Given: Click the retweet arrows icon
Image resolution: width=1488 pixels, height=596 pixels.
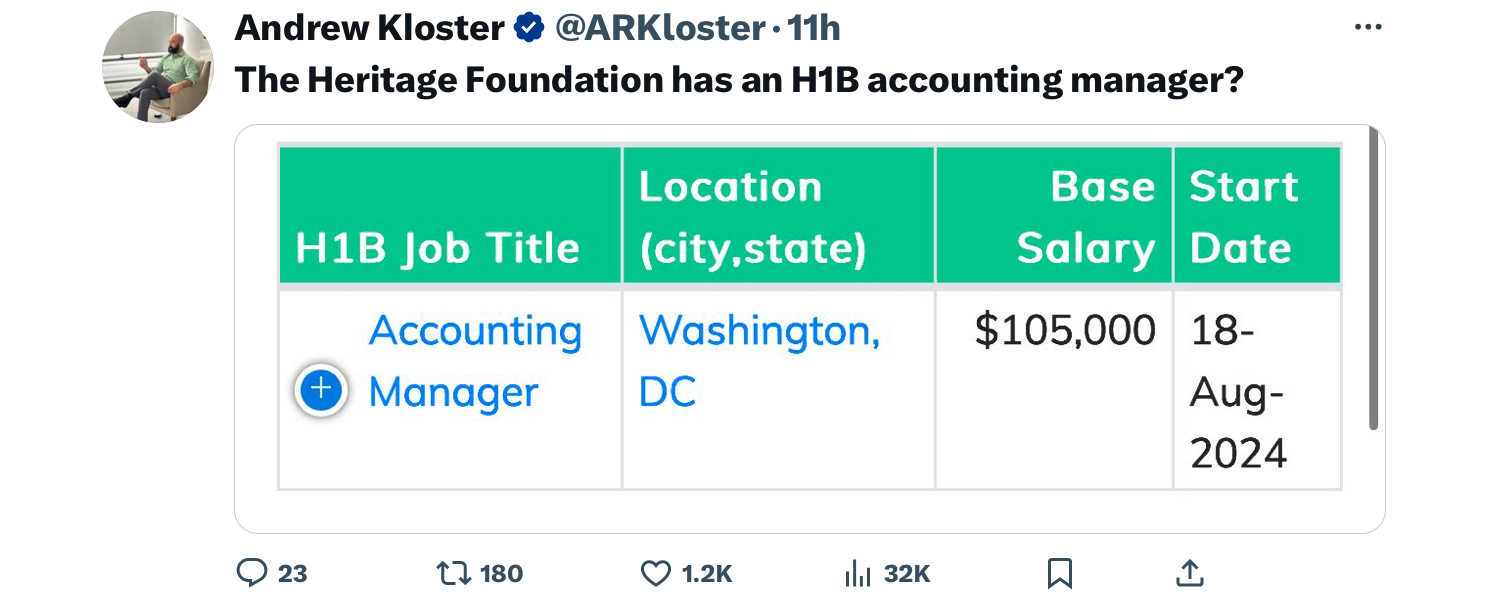Looking at the screenshot, I should coord(455,573).
